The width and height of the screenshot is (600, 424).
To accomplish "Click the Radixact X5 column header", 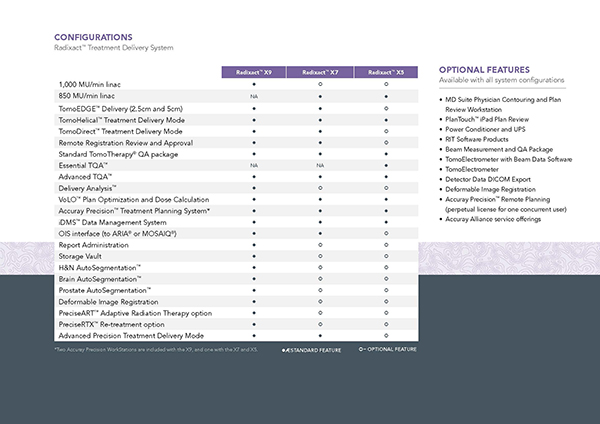I will point(386,72).
